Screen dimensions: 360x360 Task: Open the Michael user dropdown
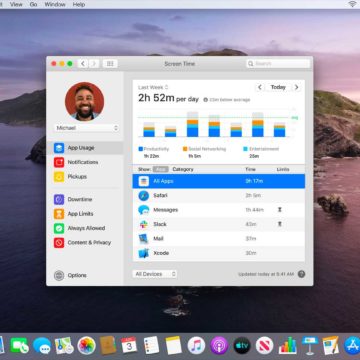pos(87,128)
